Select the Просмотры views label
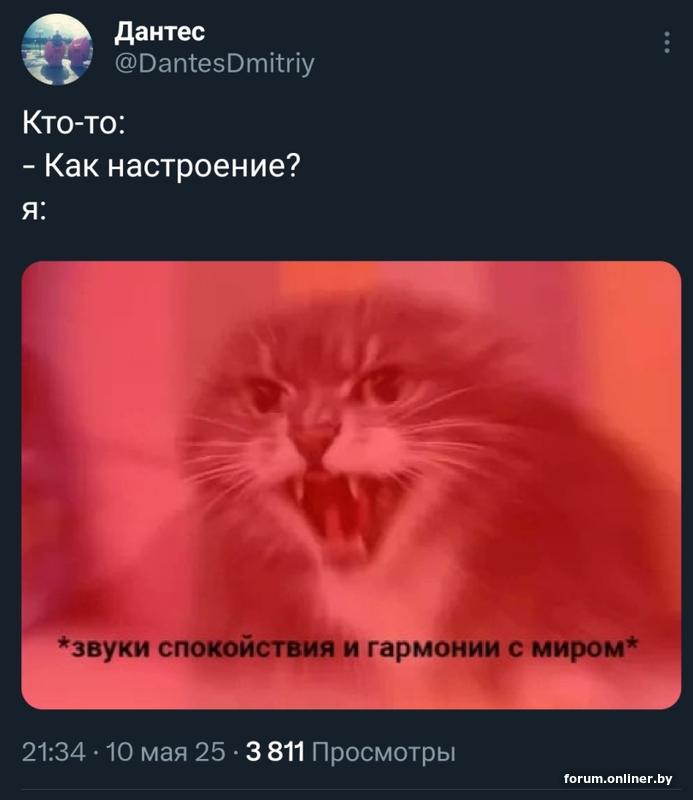This screenshot has height=800, width=693. pyautogui.click(x=383, y=753)
